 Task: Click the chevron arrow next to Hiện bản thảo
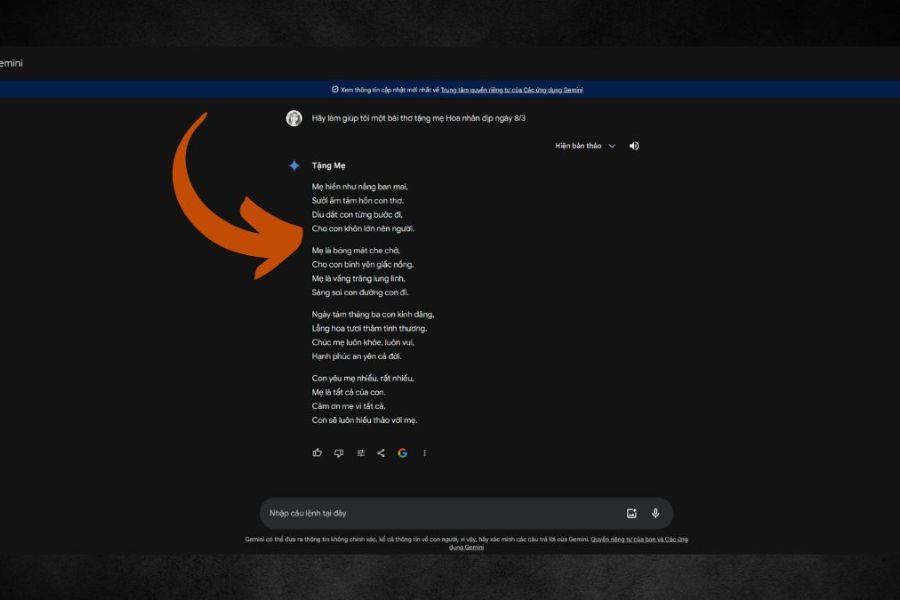[612, 146]
